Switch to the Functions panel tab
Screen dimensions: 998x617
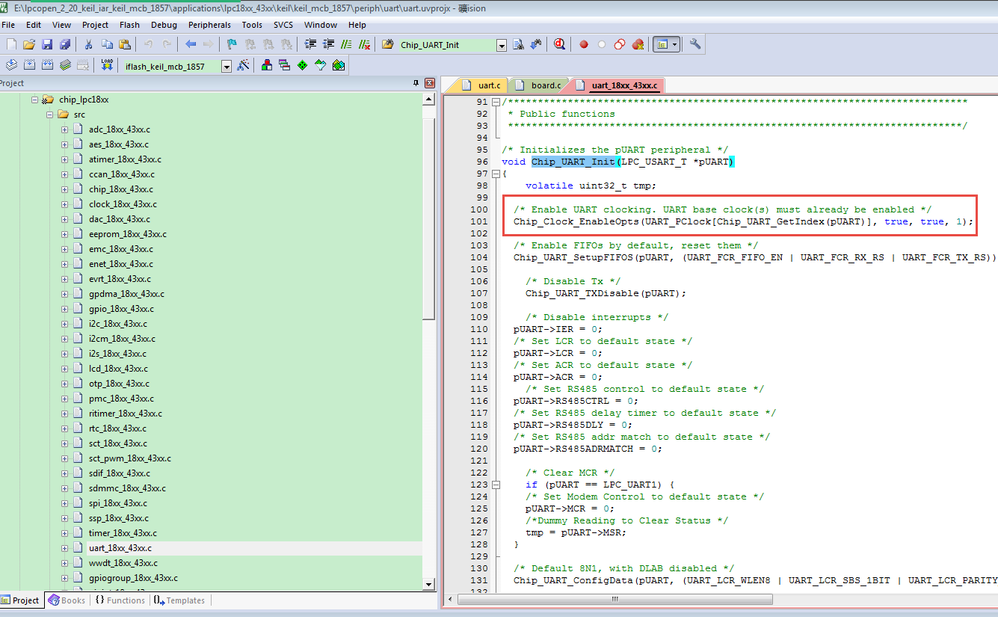[120, 600]
